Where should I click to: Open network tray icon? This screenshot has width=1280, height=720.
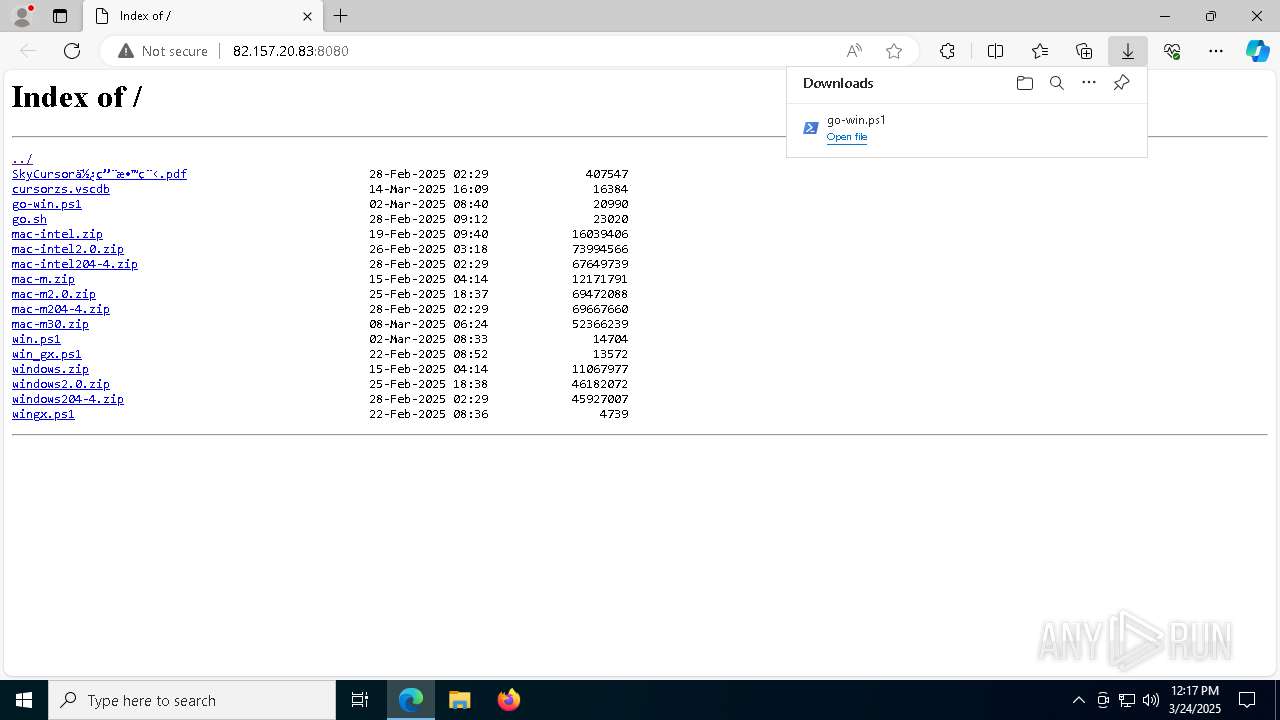(x=1126, y=700)
